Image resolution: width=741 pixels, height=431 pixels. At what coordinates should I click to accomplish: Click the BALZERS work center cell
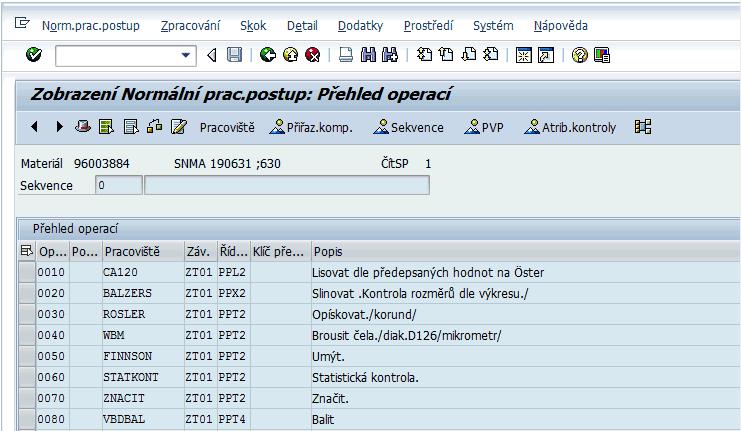pos(143,293)
